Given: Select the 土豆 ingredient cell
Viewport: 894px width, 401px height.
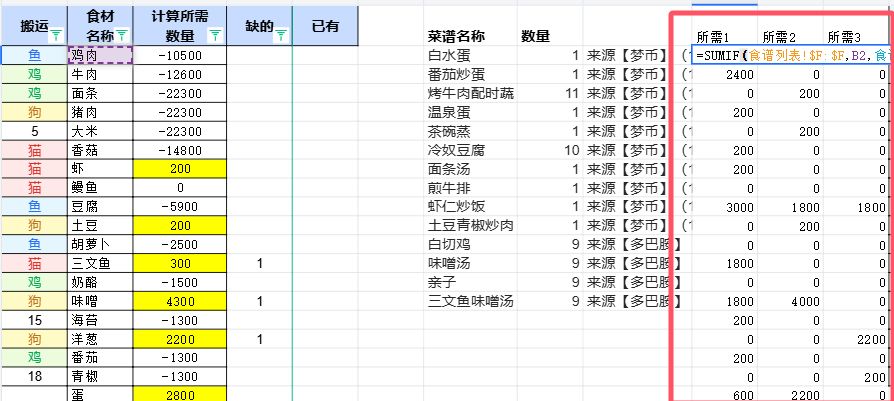Looking at the screenshot, I should pyautogui.click(x=100, y=225).
